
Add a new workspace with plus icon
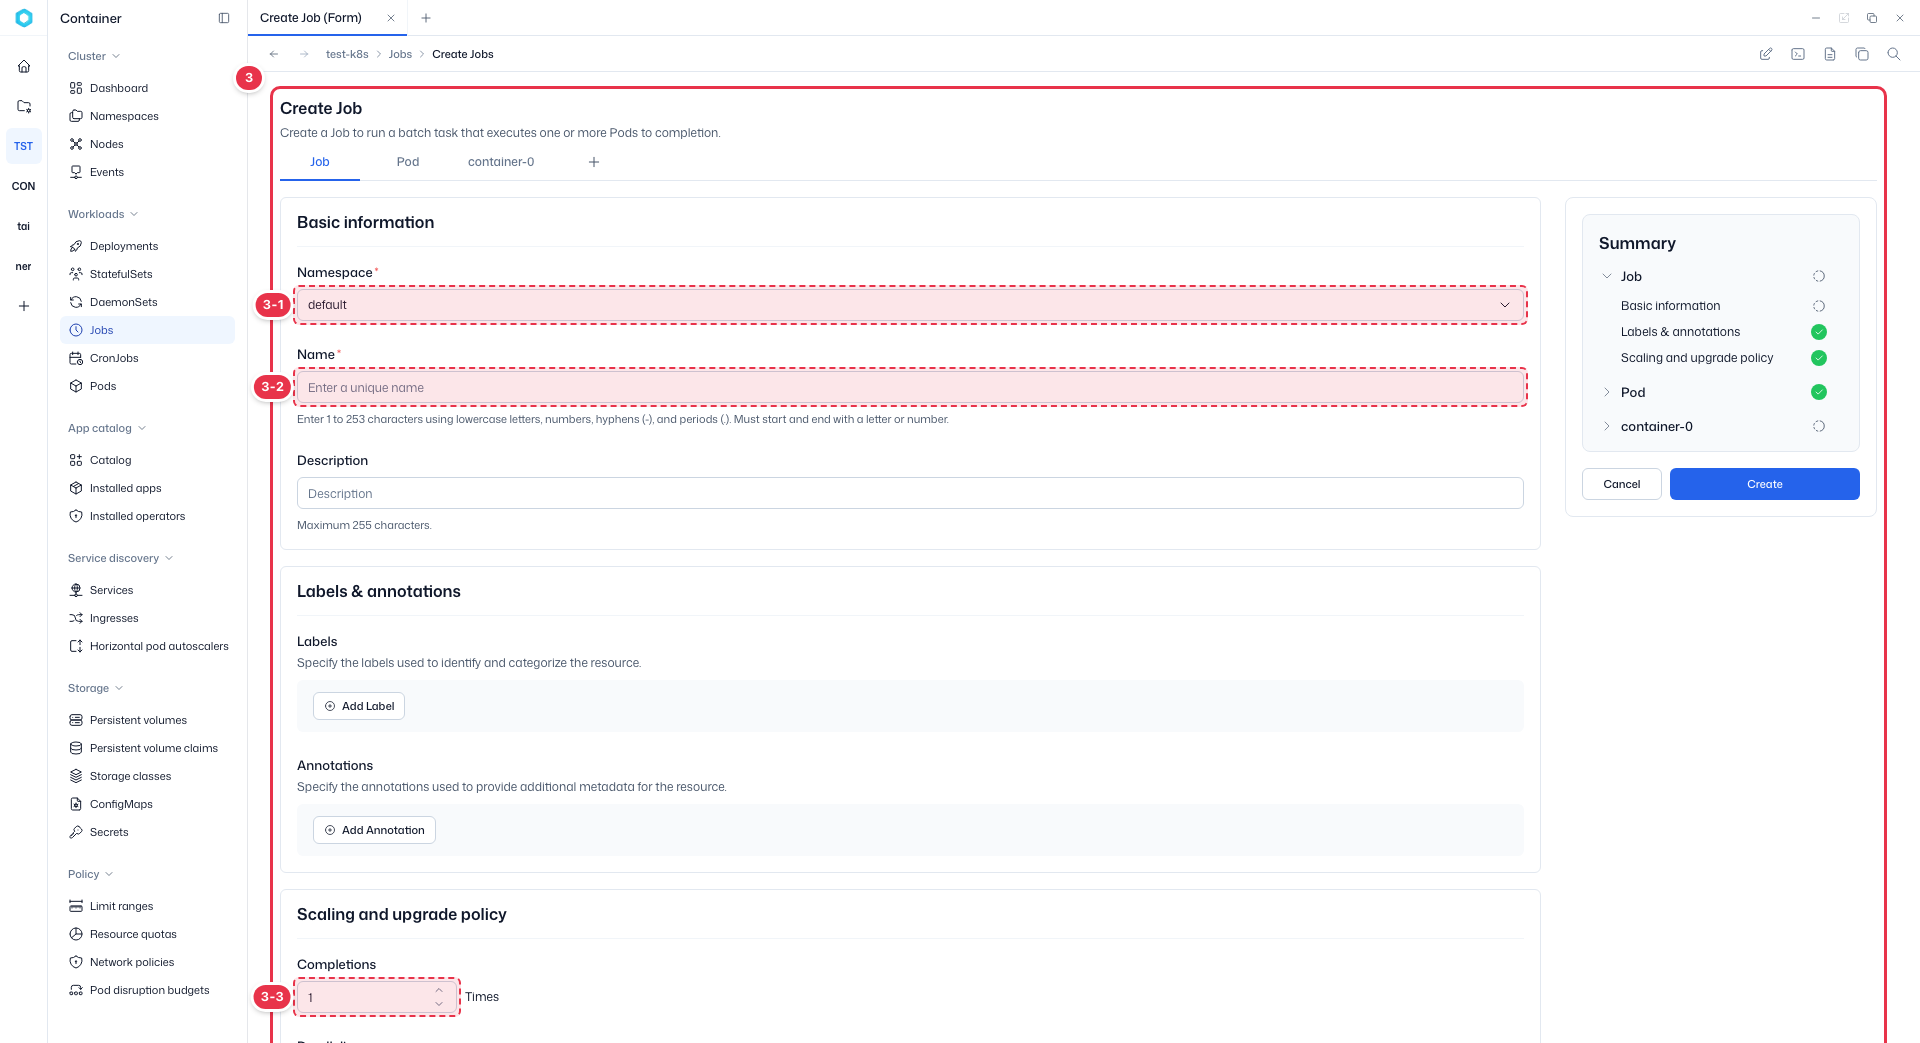coord(24,306)
